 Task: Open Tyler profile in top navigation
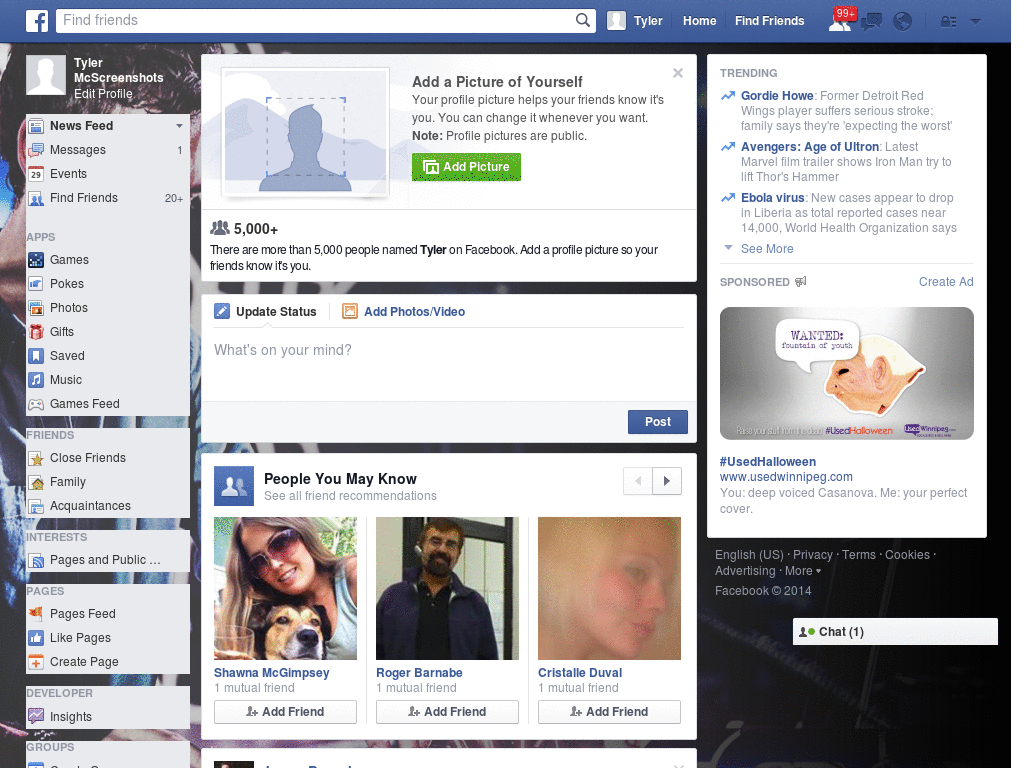(635, 21)
